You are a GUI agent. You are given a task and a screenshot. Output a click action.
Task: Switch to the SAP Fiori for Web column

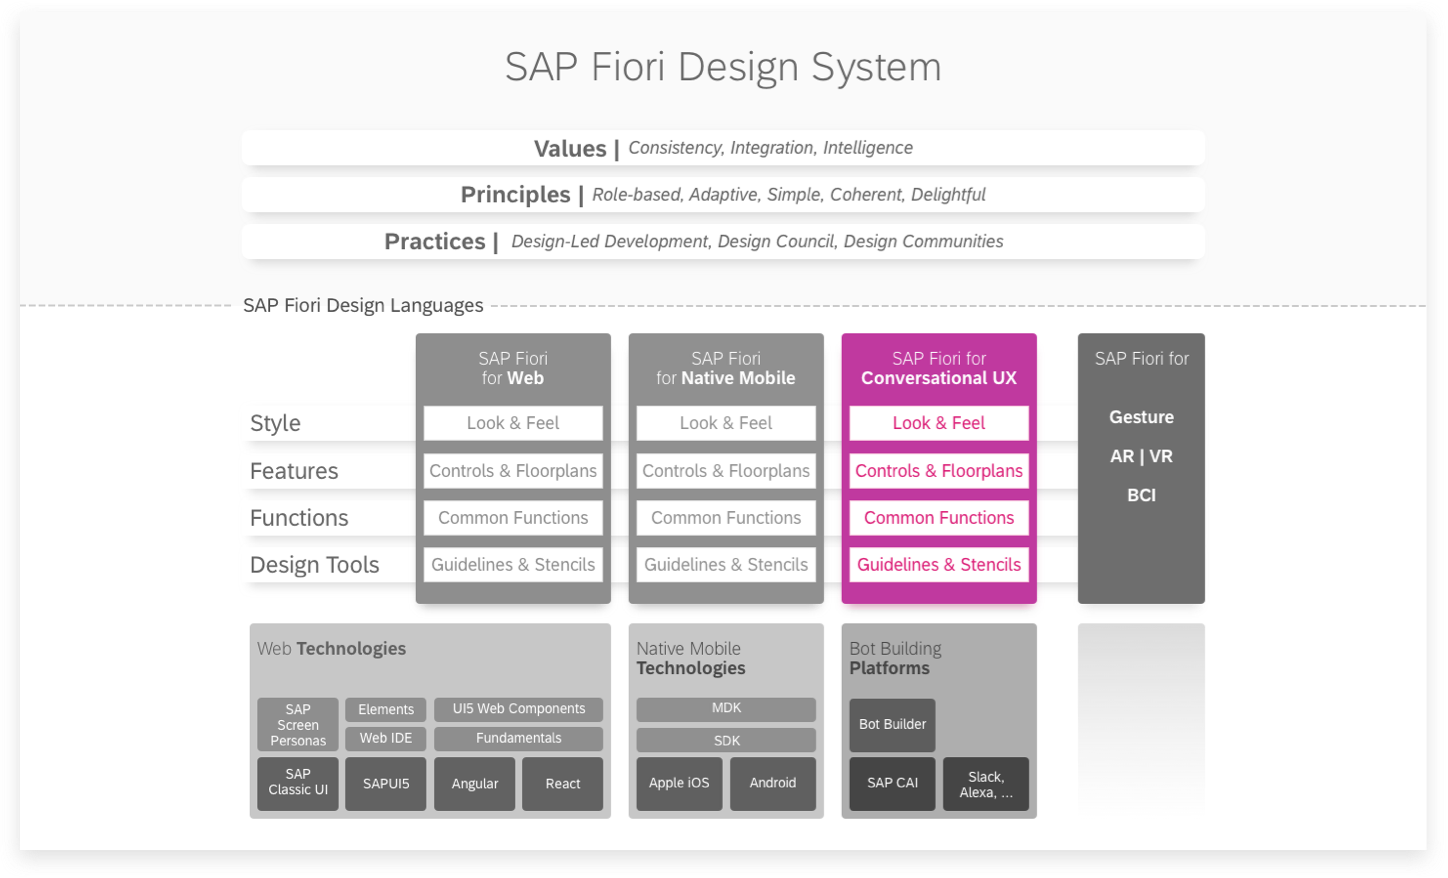coord(512,368)
